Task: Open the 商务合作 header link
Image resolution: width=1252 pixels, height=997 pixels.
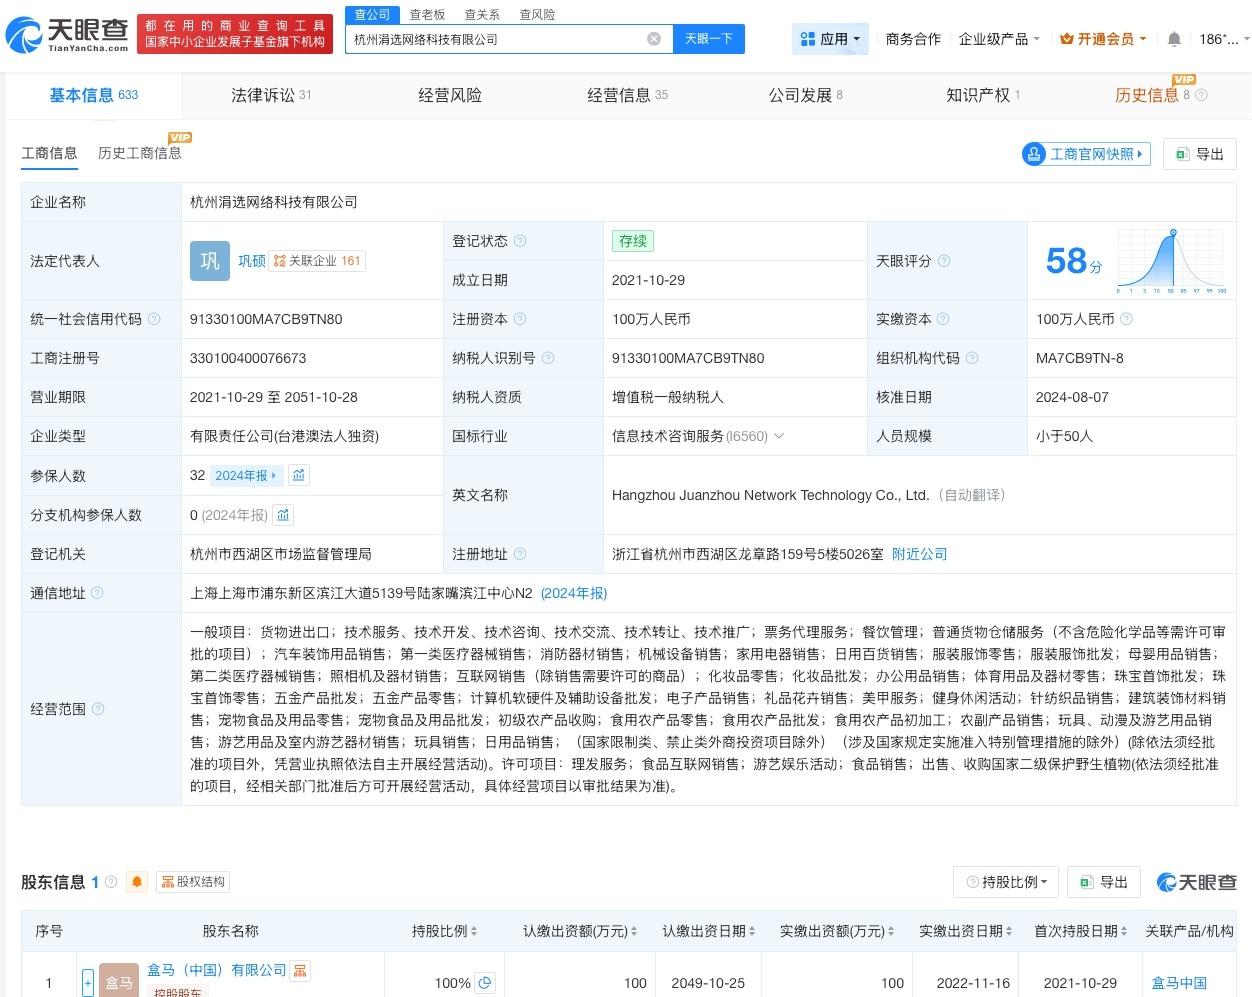Action: (x=913, y=39)
